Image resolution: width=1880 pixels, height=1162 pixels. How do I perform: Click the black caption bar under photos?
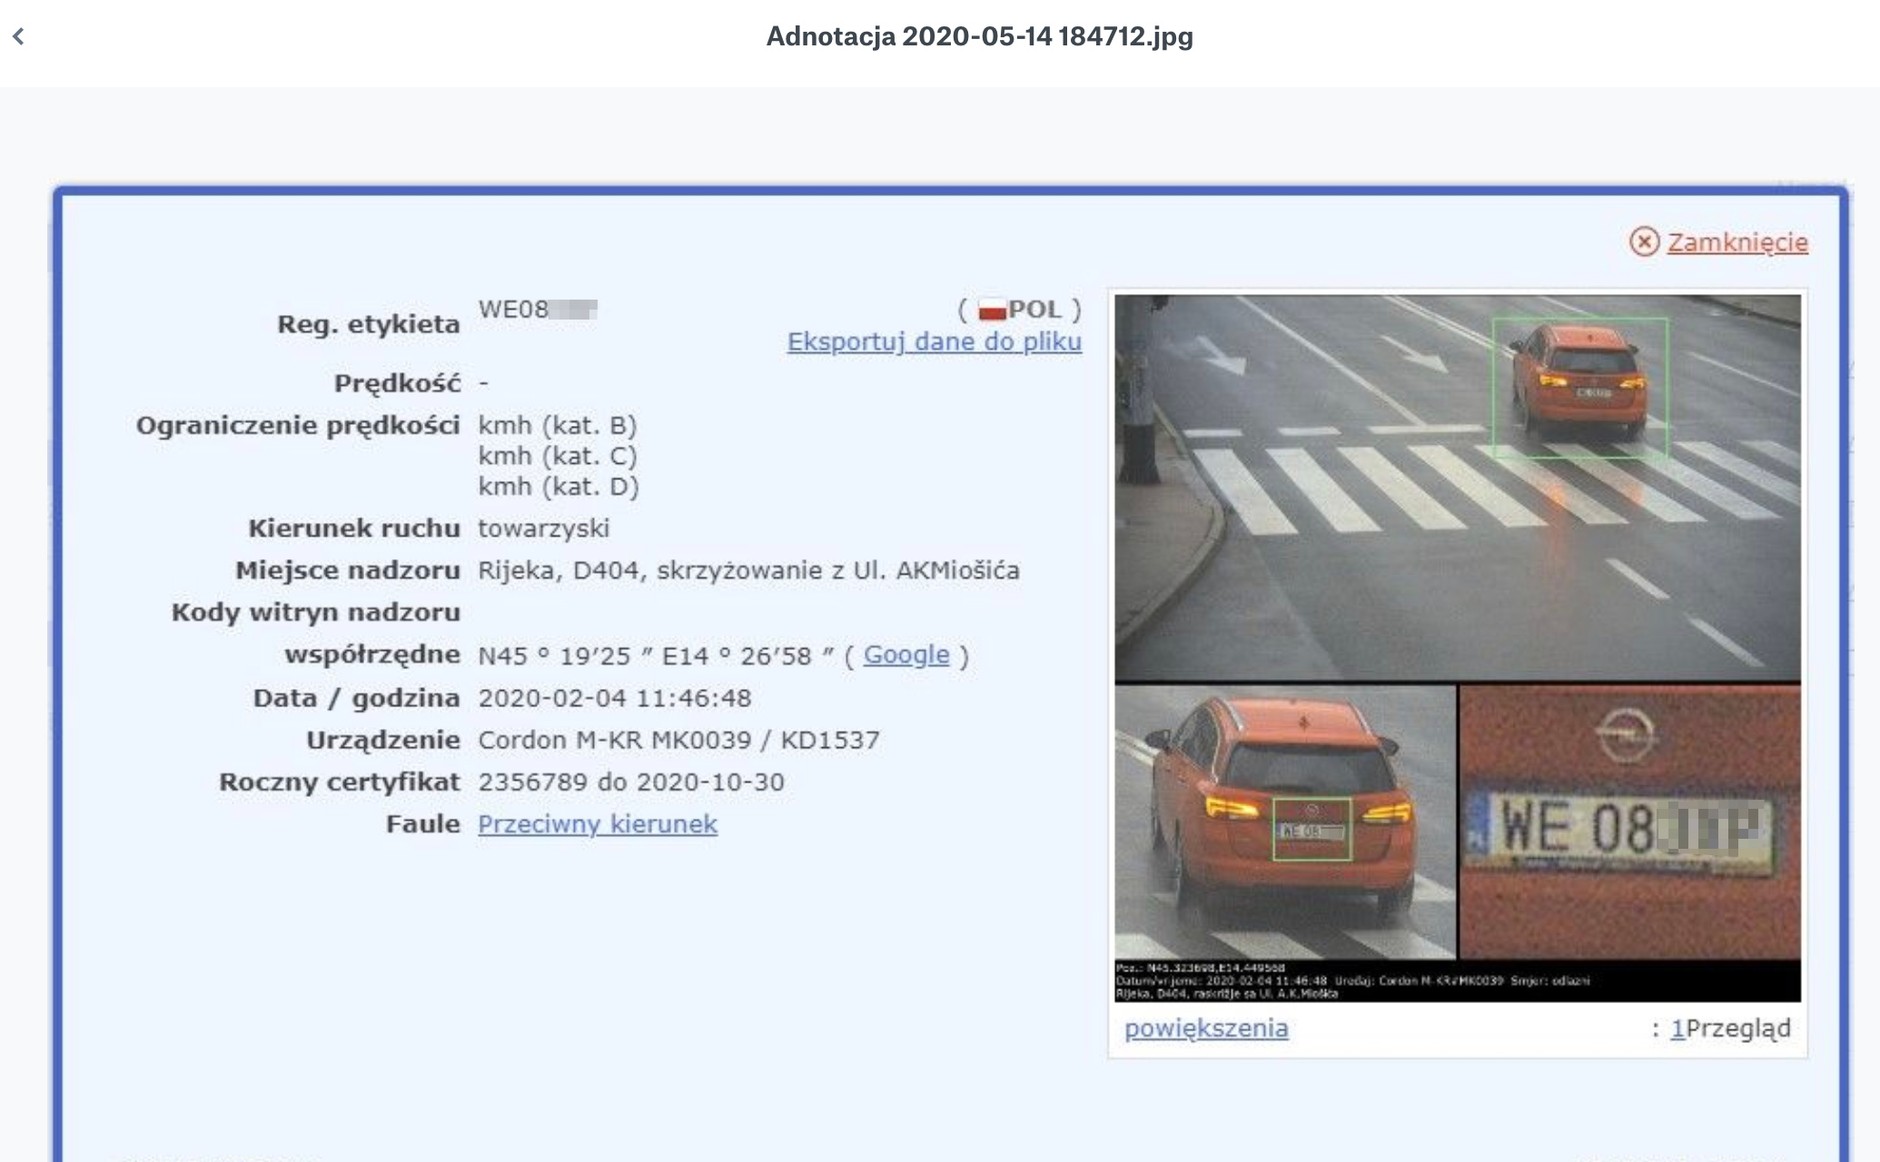(1457, 981)
